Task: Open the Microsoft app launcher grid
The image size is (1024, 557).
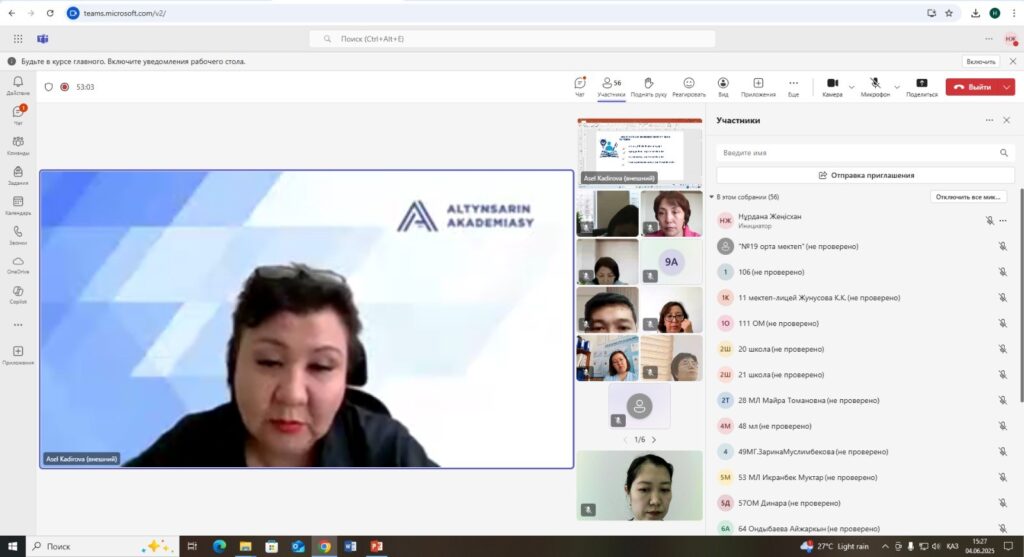Action: (18, 39)
